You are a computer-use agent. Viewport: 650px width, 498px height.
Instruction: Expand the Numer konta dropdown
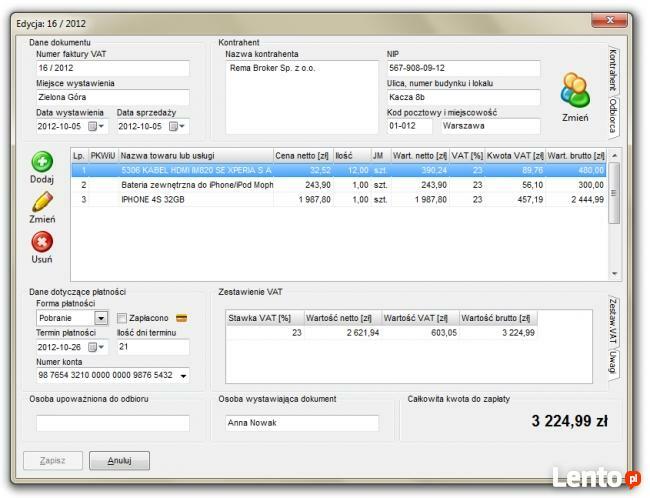[183, 376]
